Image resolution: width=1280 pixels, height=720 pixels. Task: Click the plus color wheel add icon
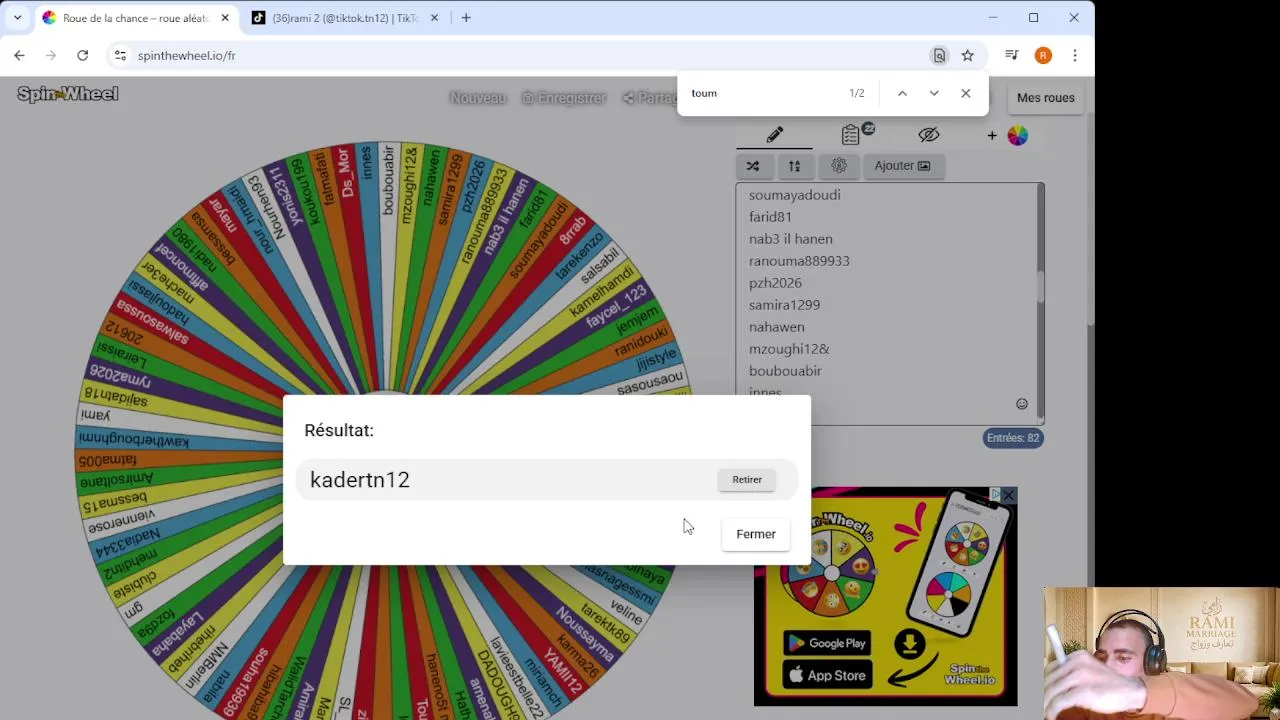coord(1009,135)
